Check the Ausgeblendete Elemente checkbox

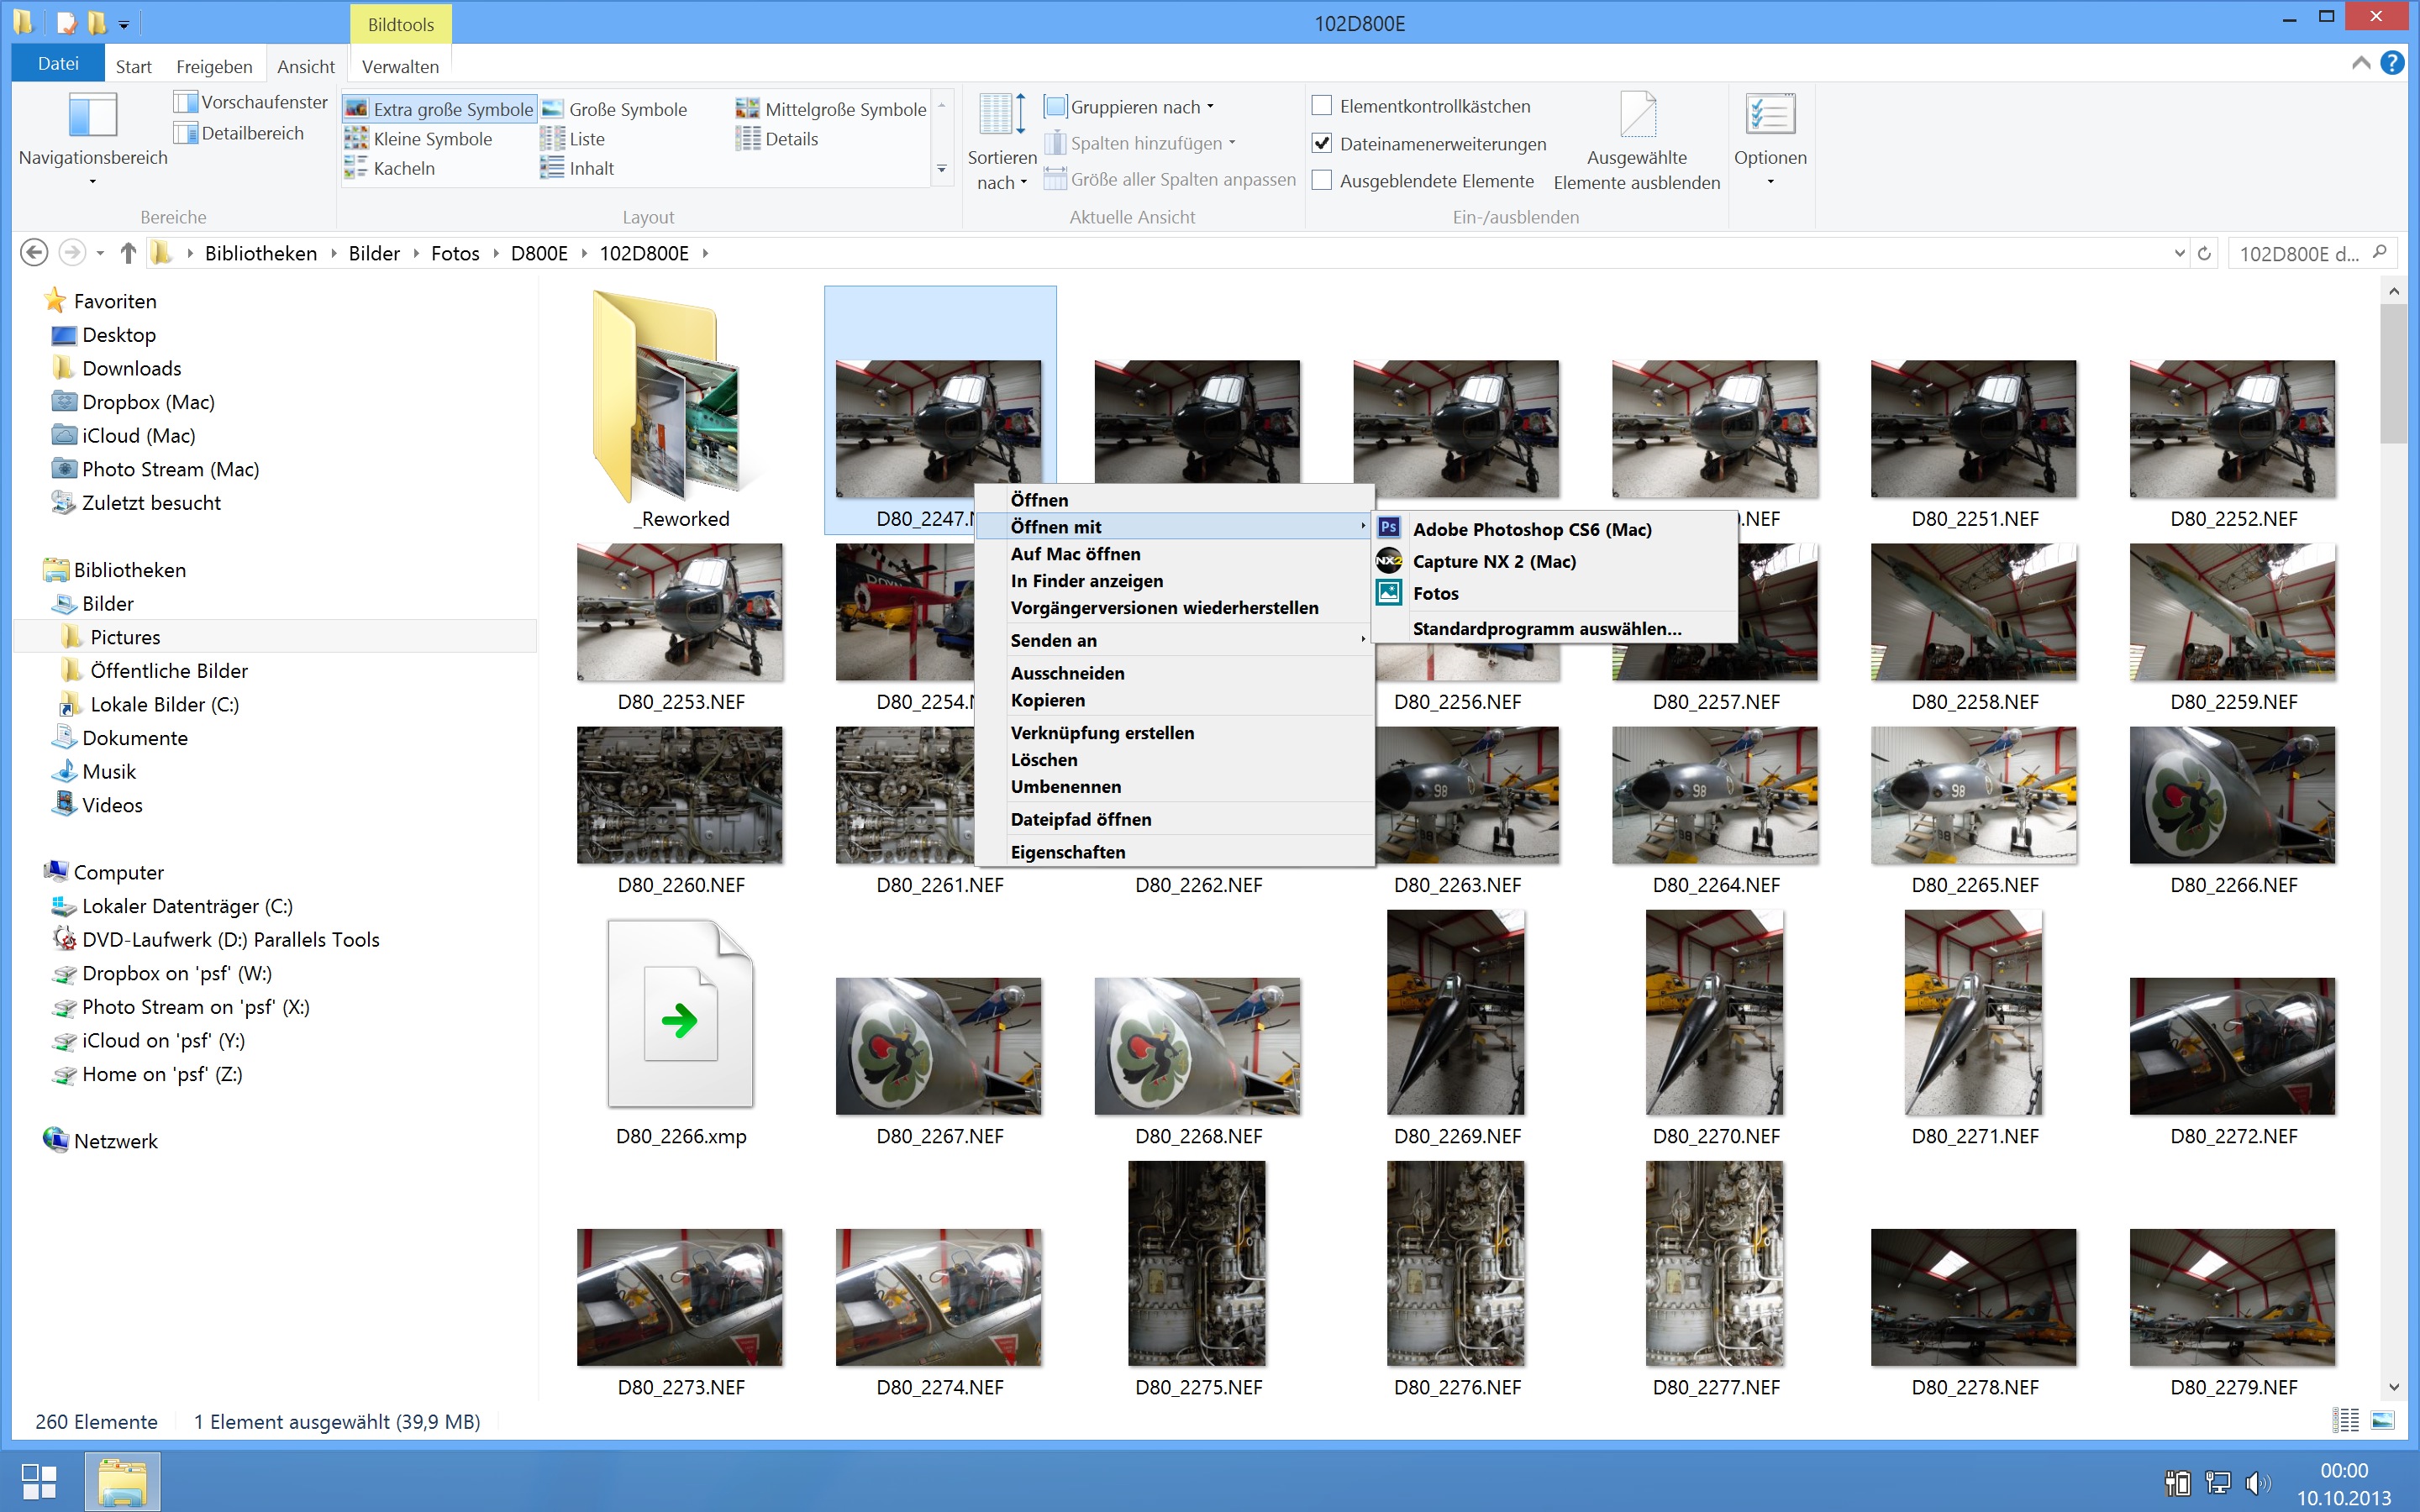(1322, 181)
